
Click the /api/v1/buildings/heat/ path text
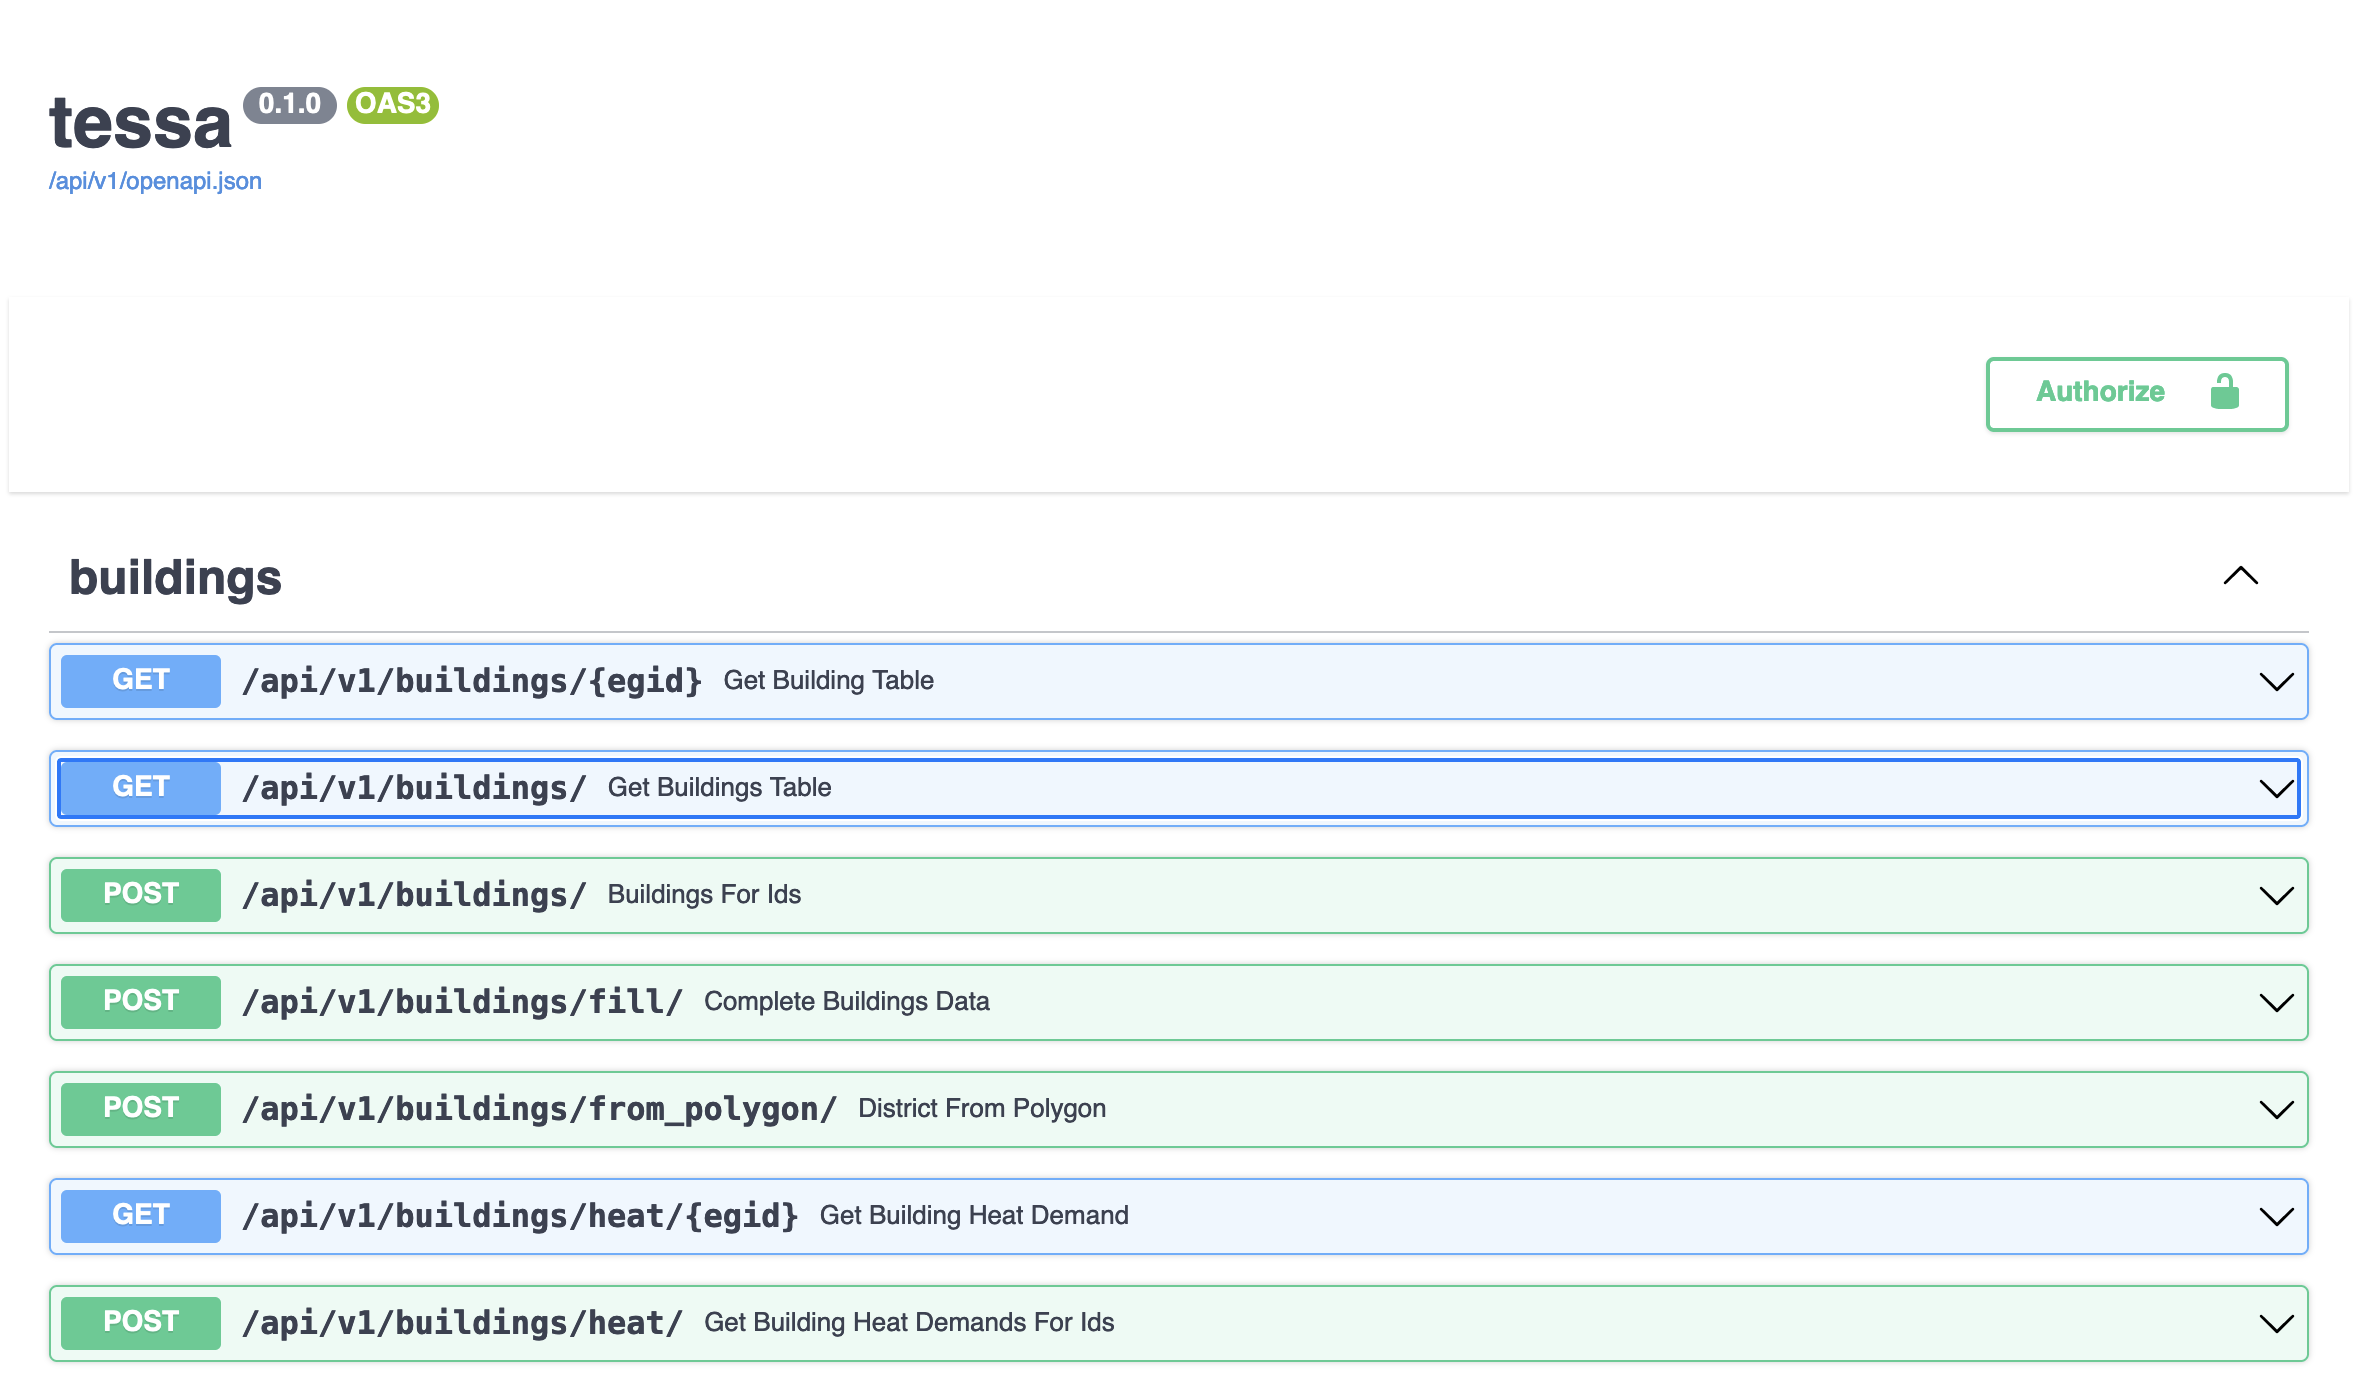pyautogui.click(x=462, y=1323)
